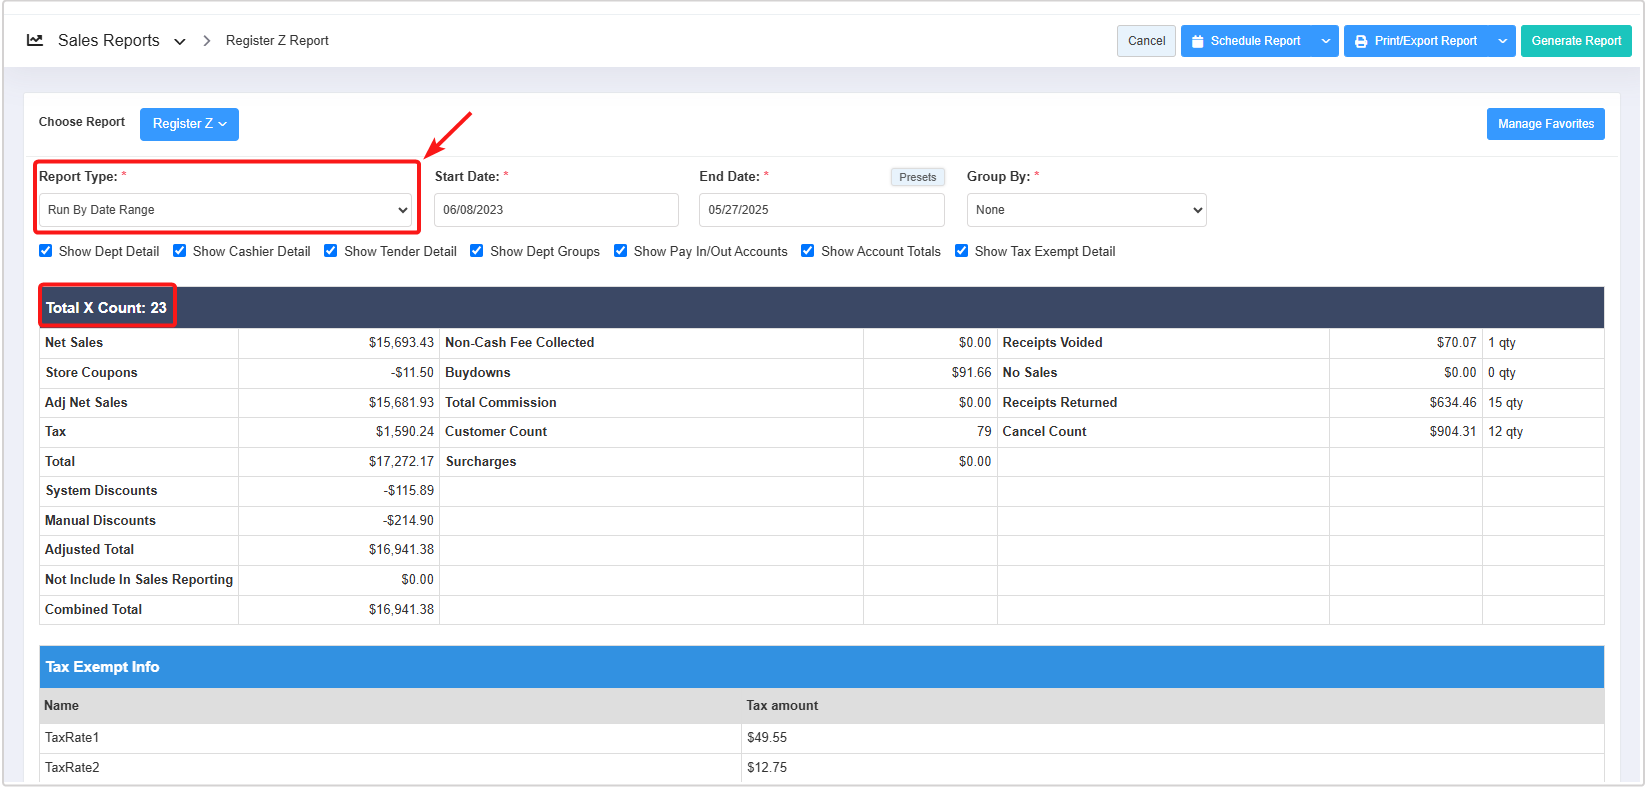
Task: Click the breadcrumb chevron separator arrow
Action: coord(207,41)
